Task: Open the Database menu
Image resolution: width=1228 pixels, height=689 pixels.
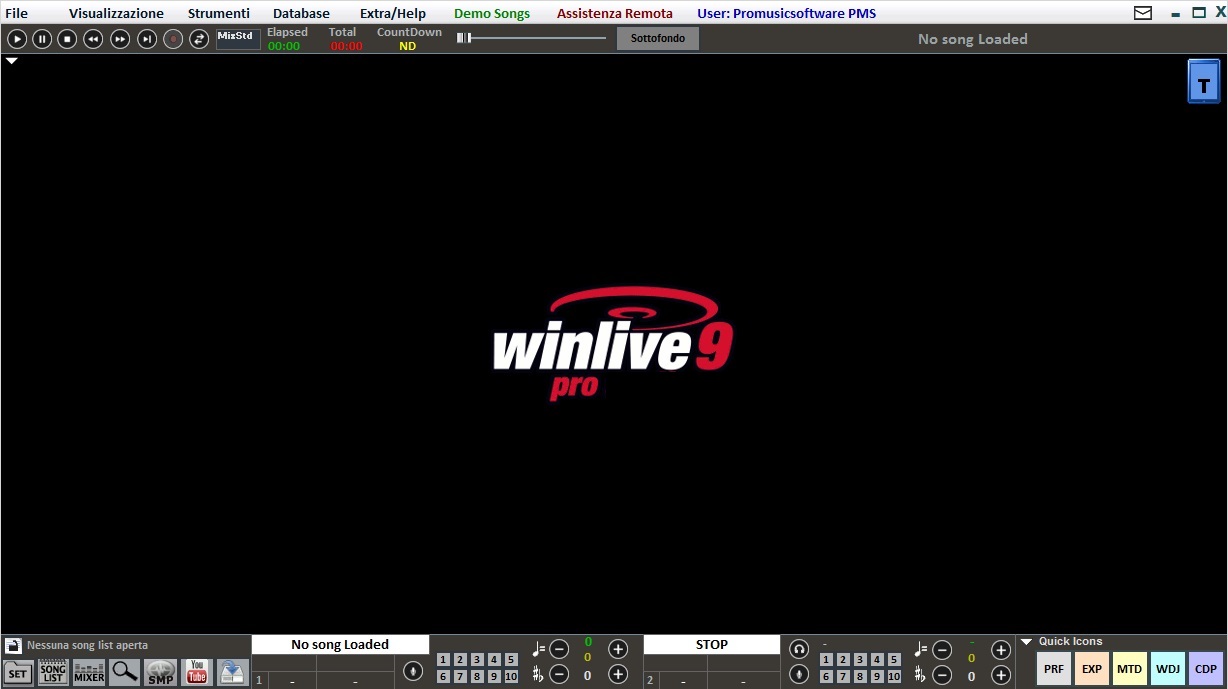Action: pyautogui.click(x=301, y=13)
